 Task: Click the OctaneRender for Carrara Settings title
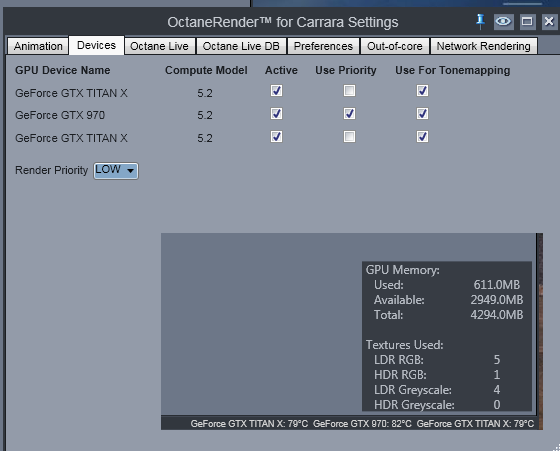tap(282, 22)
